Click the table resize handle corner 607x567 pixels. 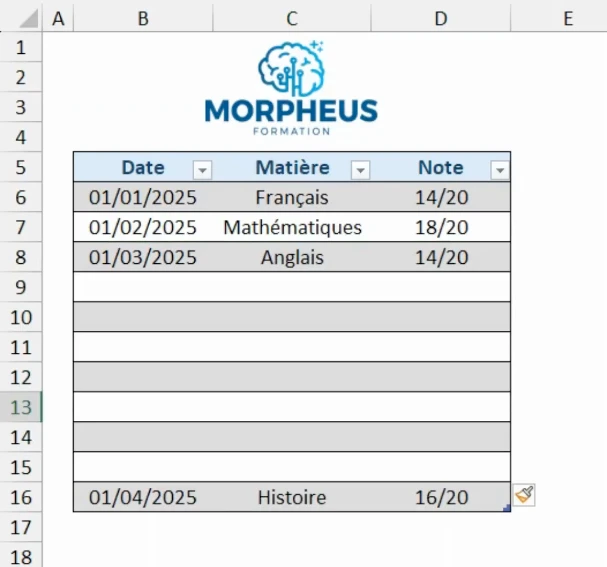(x=507, y=508)
